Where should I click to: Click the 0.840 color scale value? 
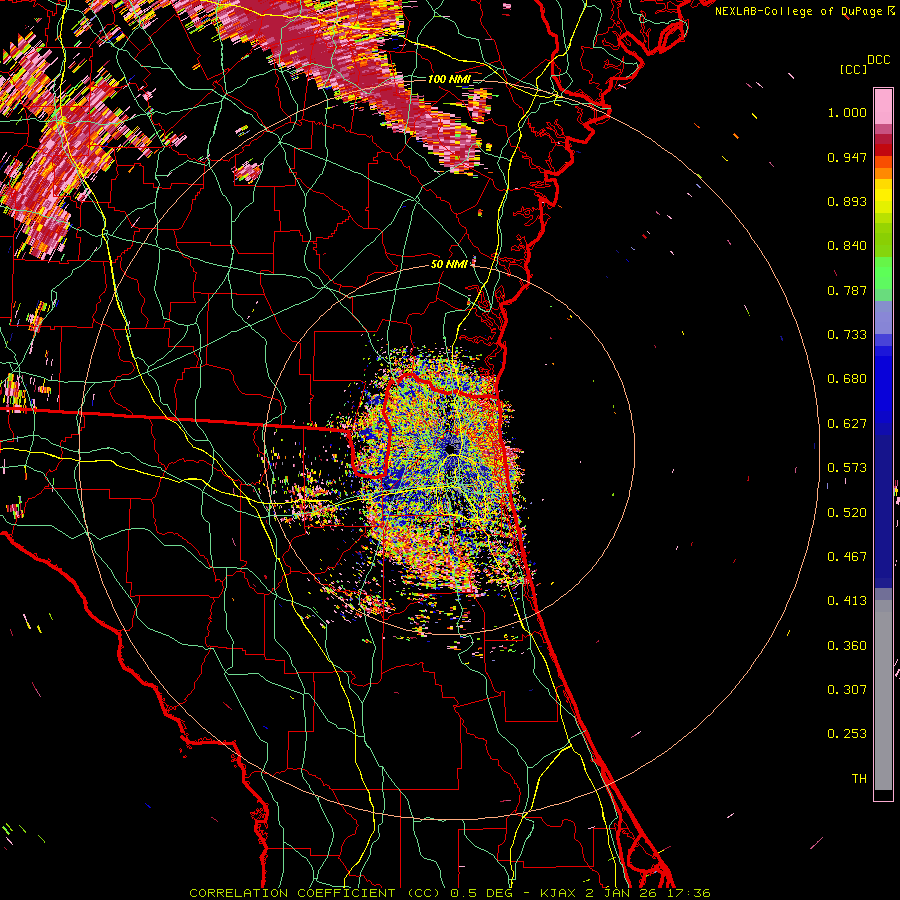pyautogui.click(x=847, y=246)
